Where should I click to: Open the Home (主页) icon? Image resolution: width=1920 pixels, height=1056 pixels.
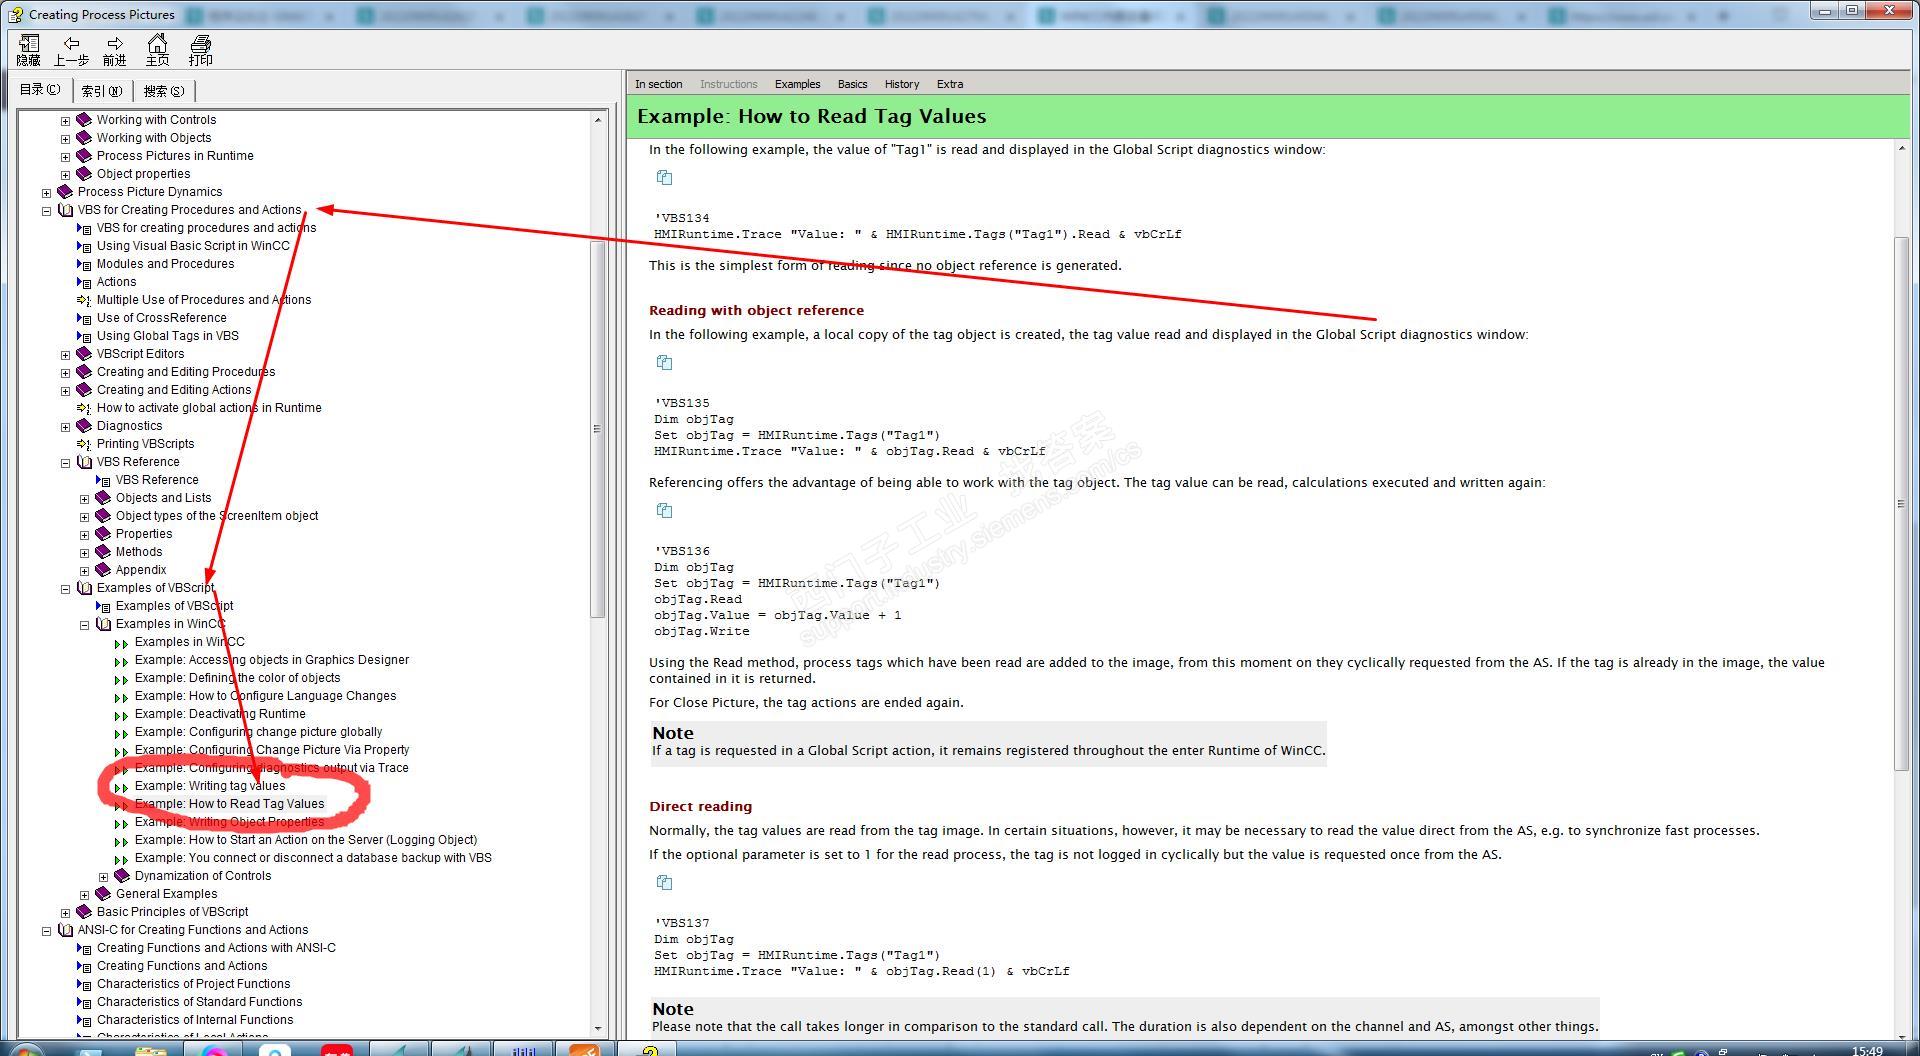tap(157, 43)
